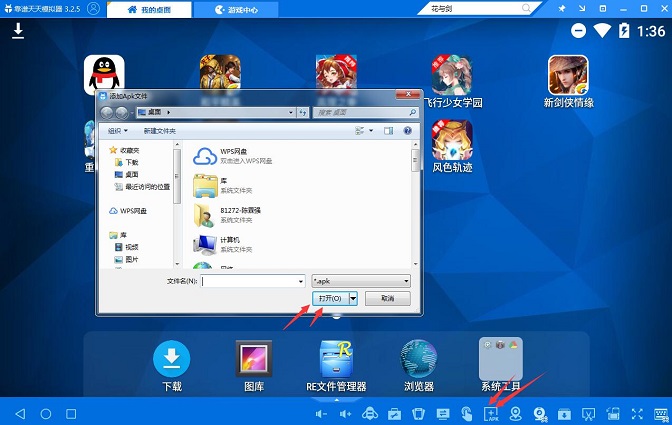The height and width of the screenshot is (425, 672).
Task: Tap the Android back triangle button
Action: [19, 413]
